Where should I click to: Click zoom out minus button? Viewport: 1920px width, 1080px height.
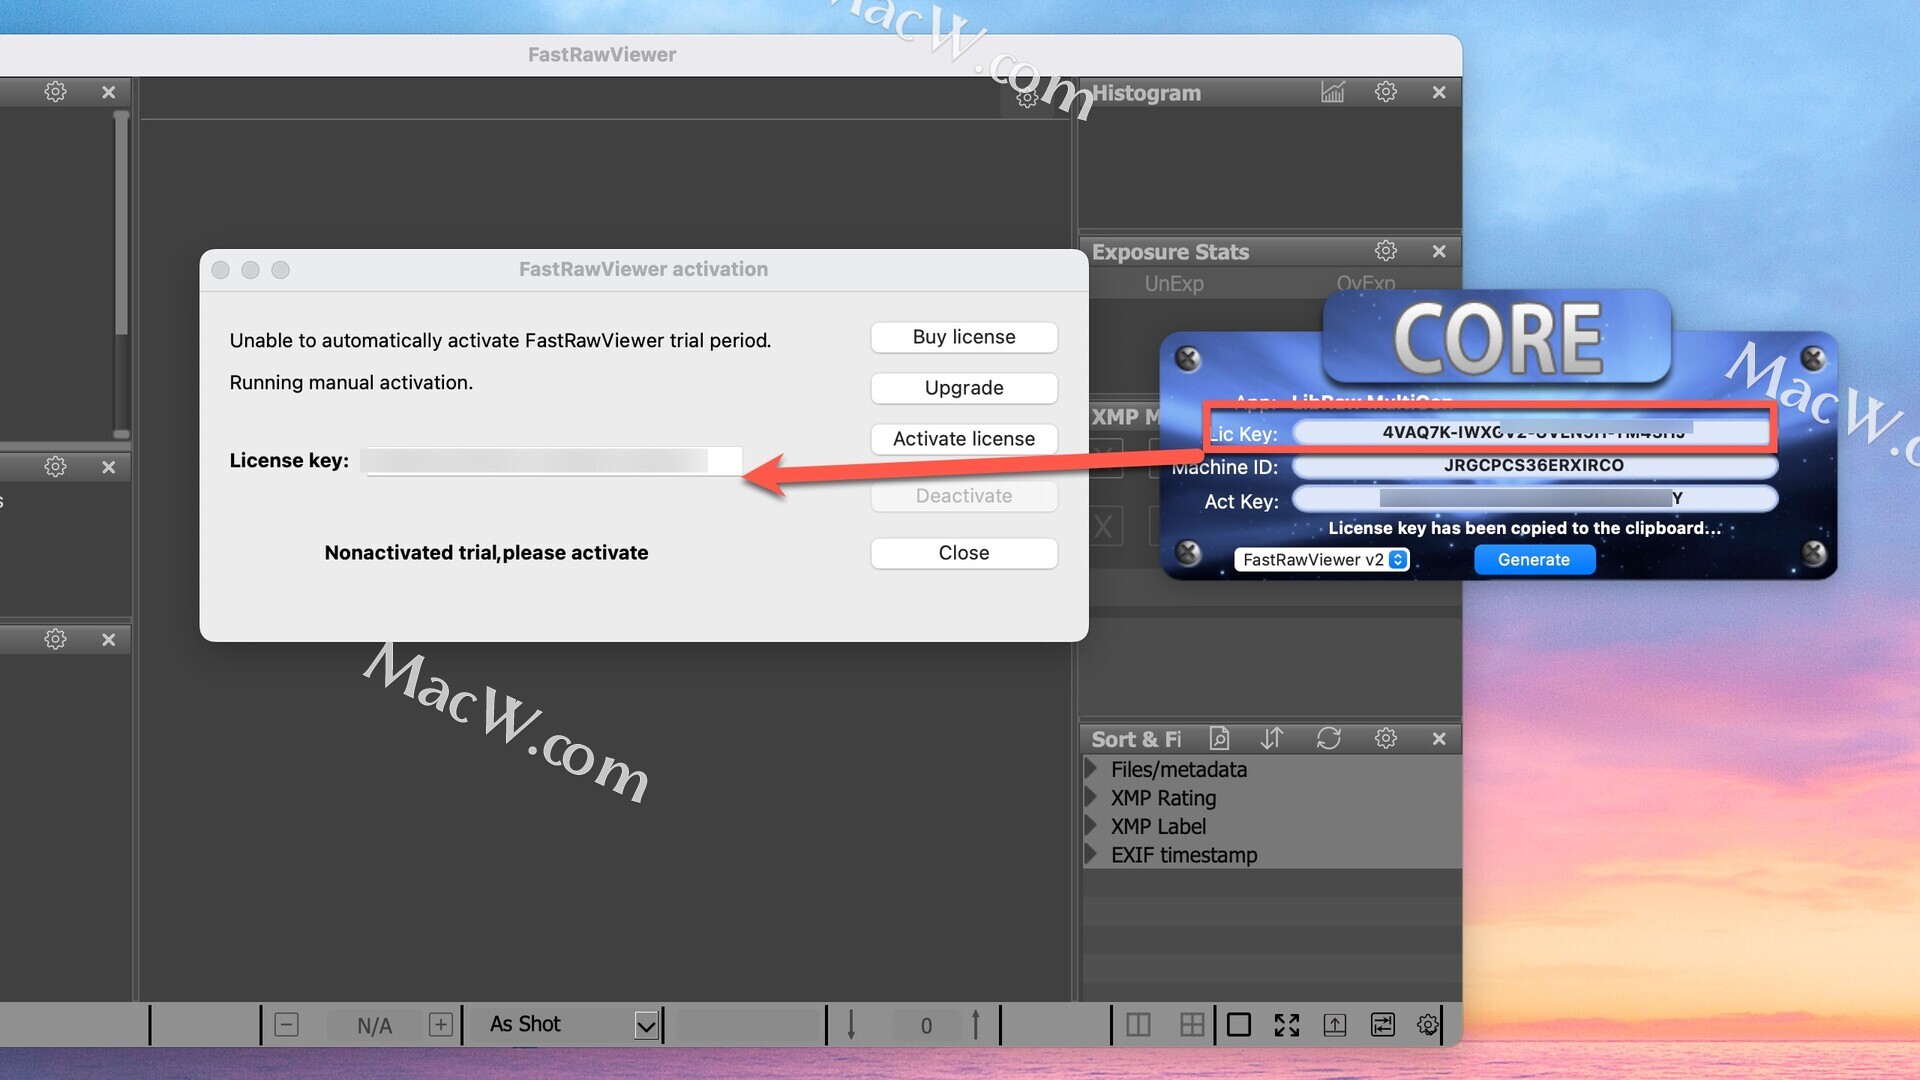[x=286, y=1025]
